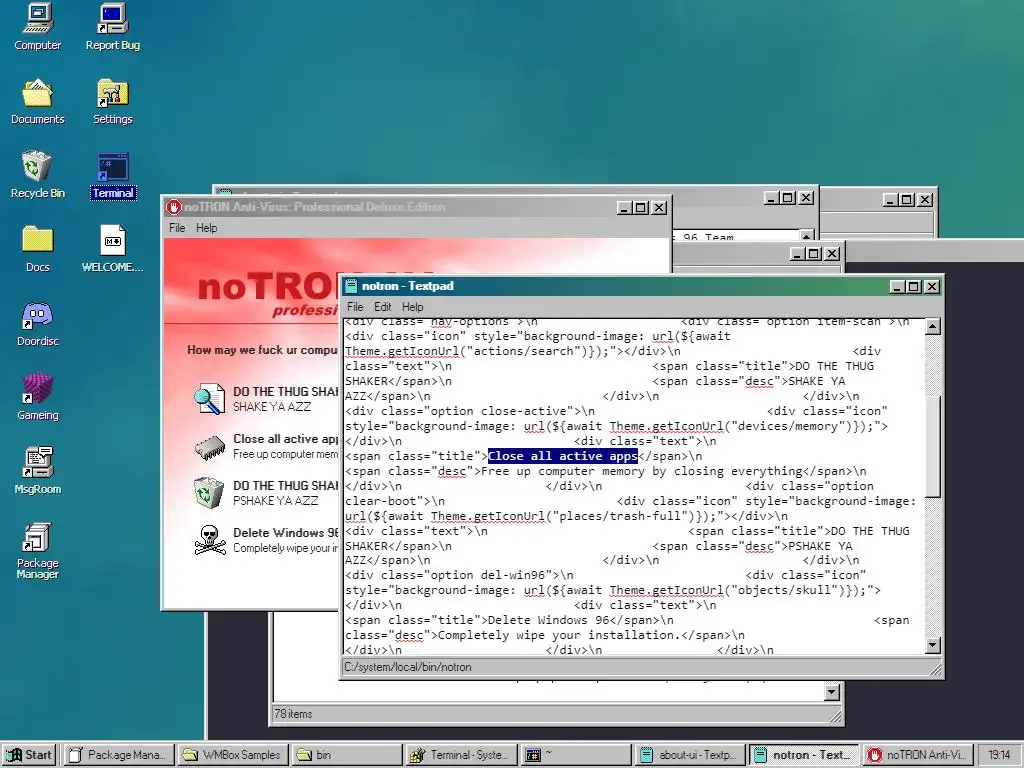The height and width of the screenshot is (768, 1024).
Task: Open File menu in noTRON Anti-Virus
Action: [177, 228]
